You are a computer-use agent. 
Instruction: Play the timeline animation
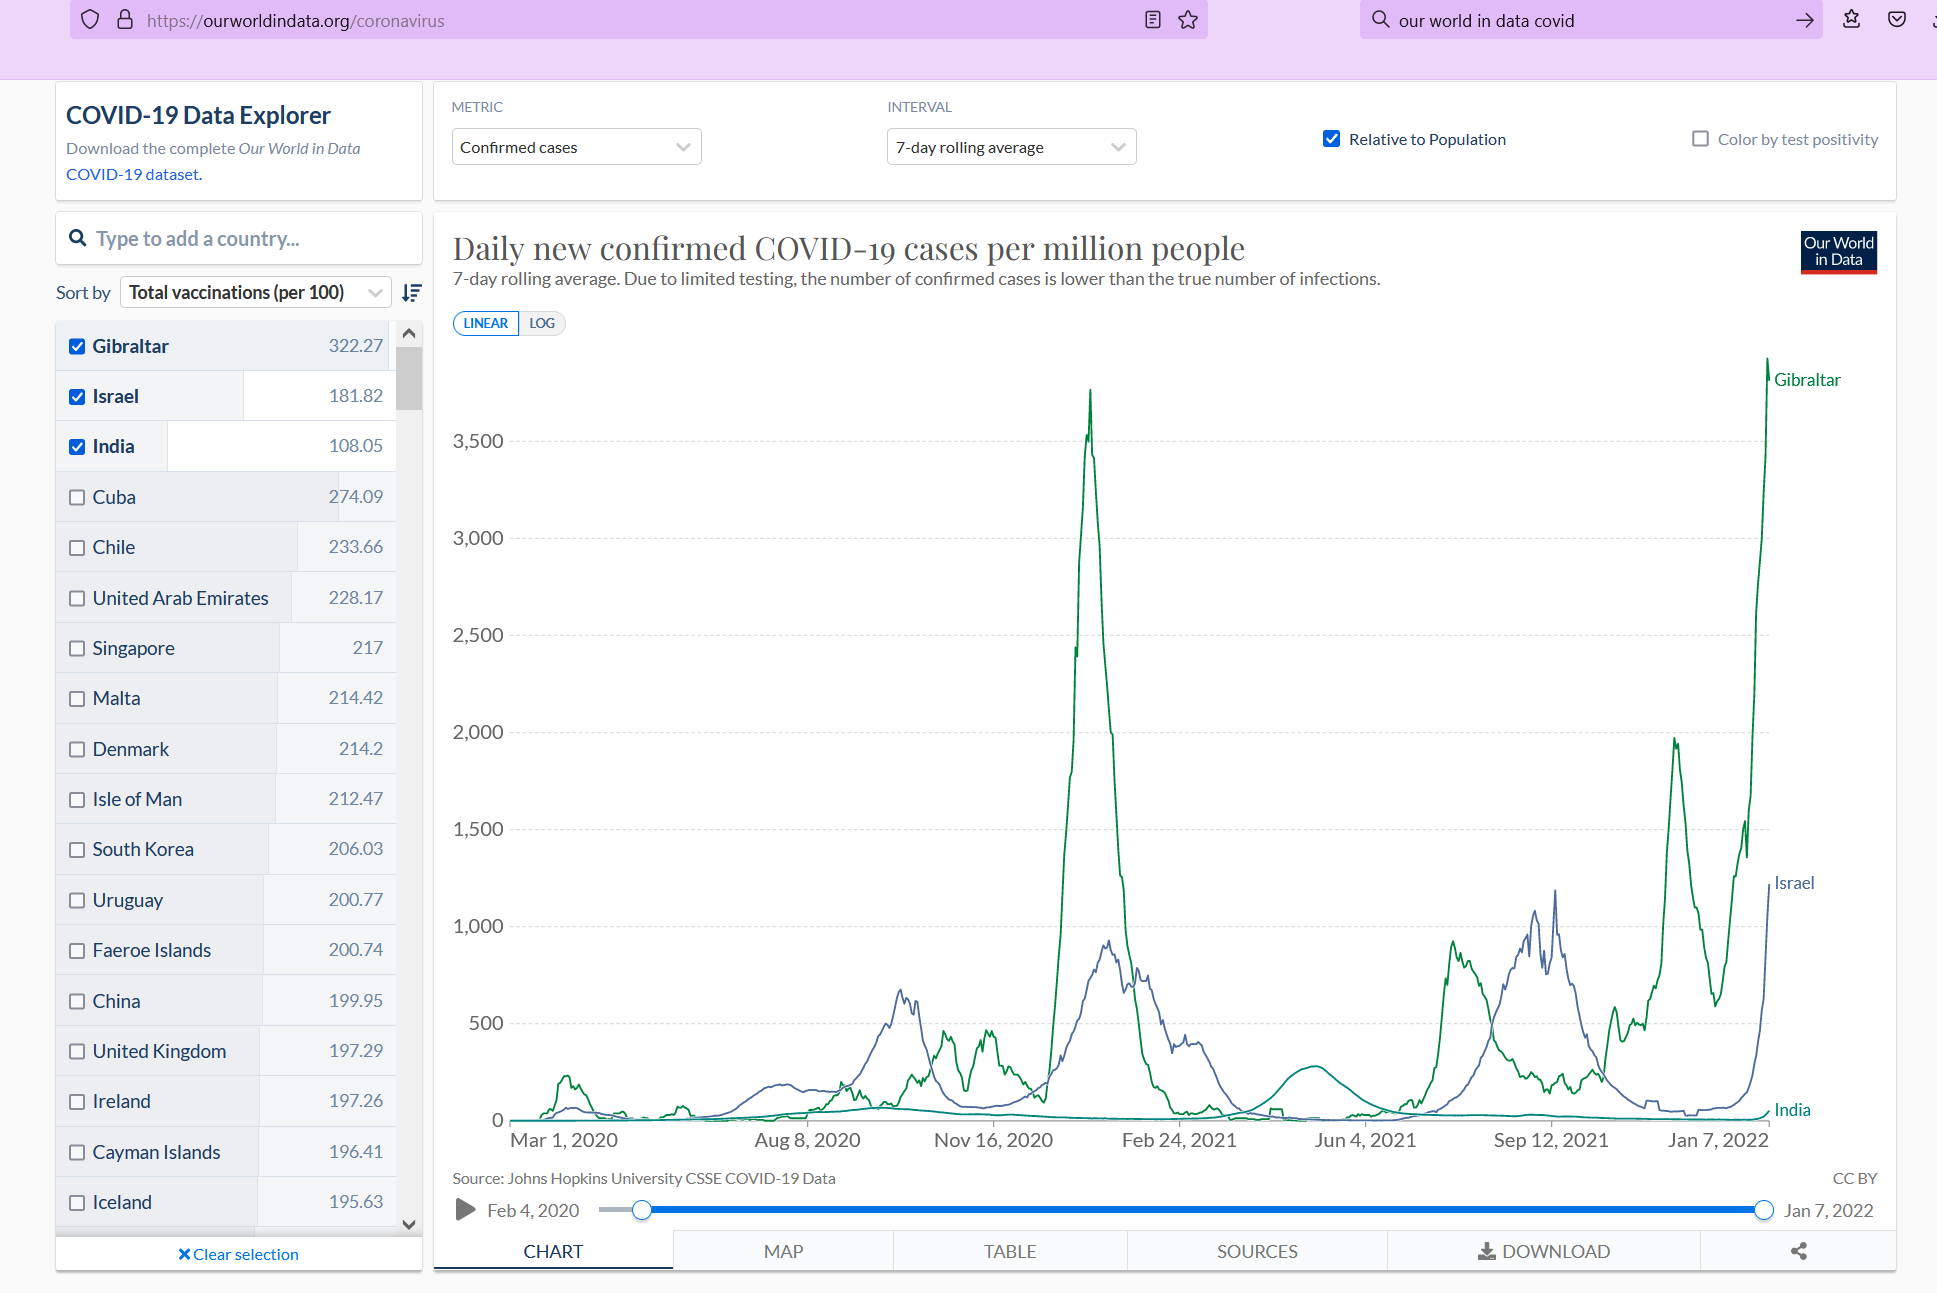pos(465,1210)
